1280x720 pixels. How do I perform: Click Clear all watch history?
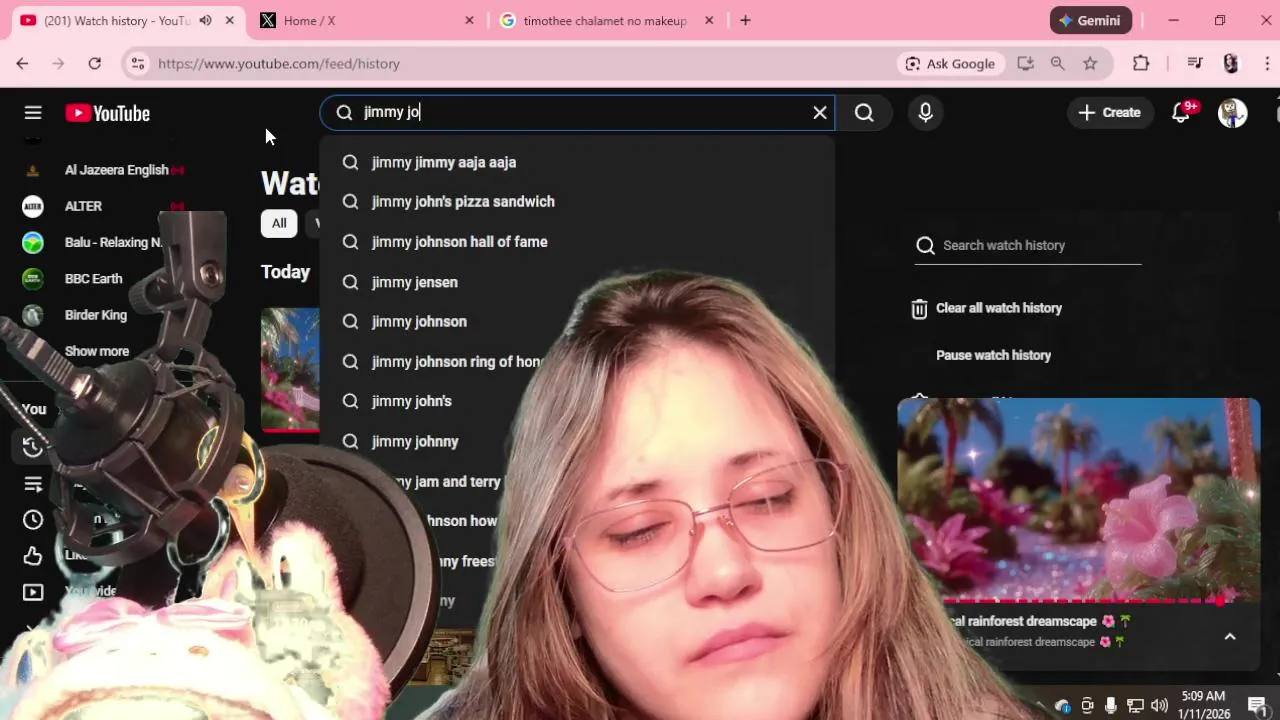pyautogui.click(x=998, y=308)
